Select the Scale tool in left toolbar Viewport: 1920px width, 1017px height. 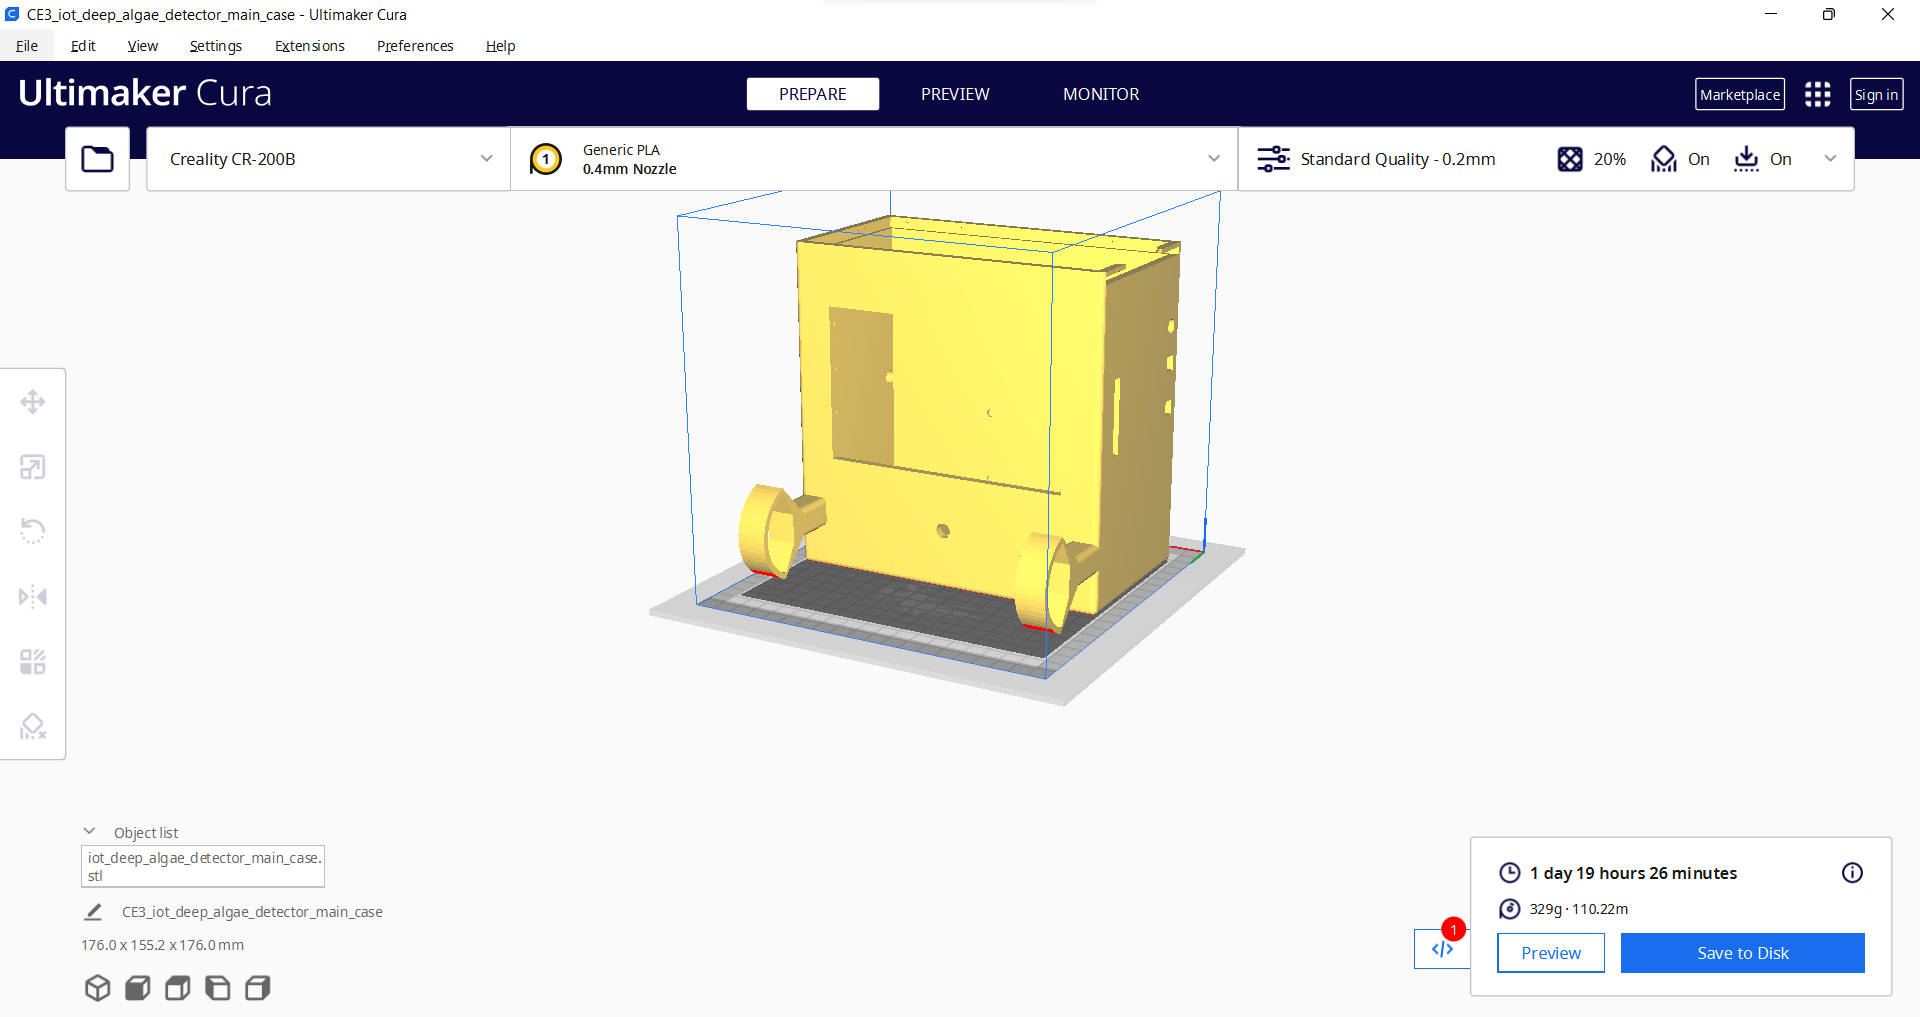coord(33,467)
